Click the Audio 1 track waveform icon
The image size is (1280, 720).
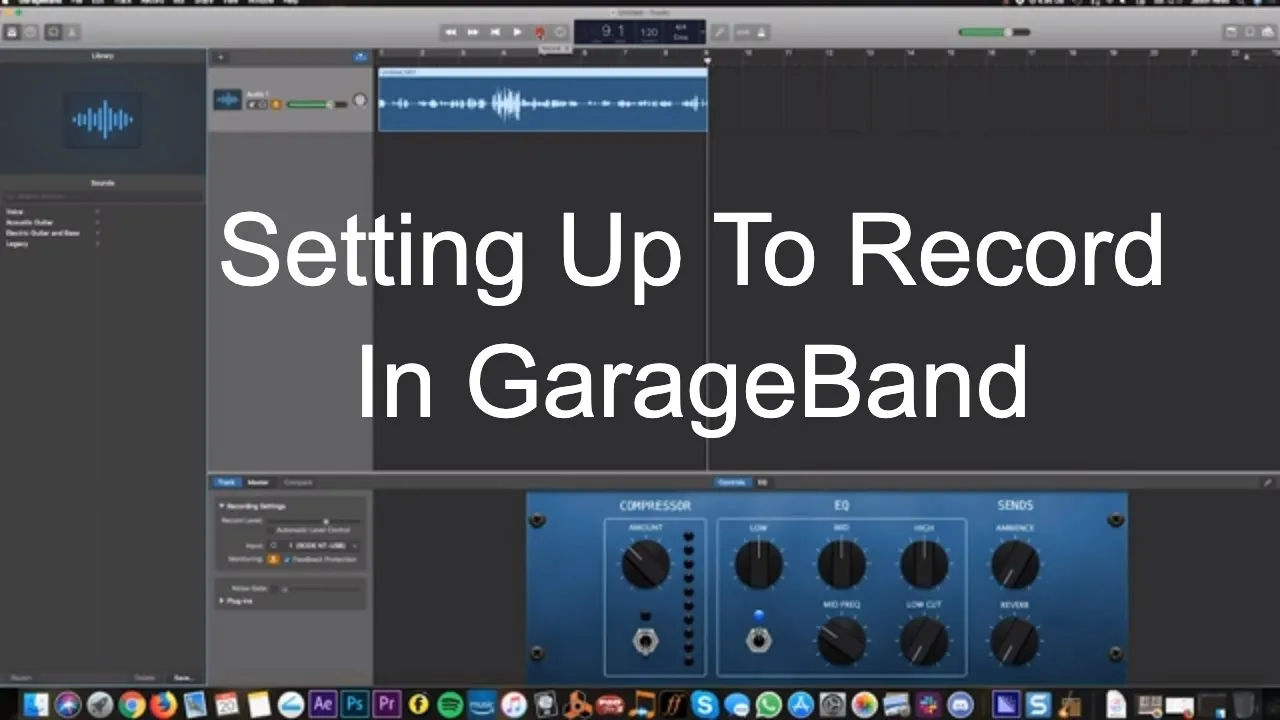(227, 100)
